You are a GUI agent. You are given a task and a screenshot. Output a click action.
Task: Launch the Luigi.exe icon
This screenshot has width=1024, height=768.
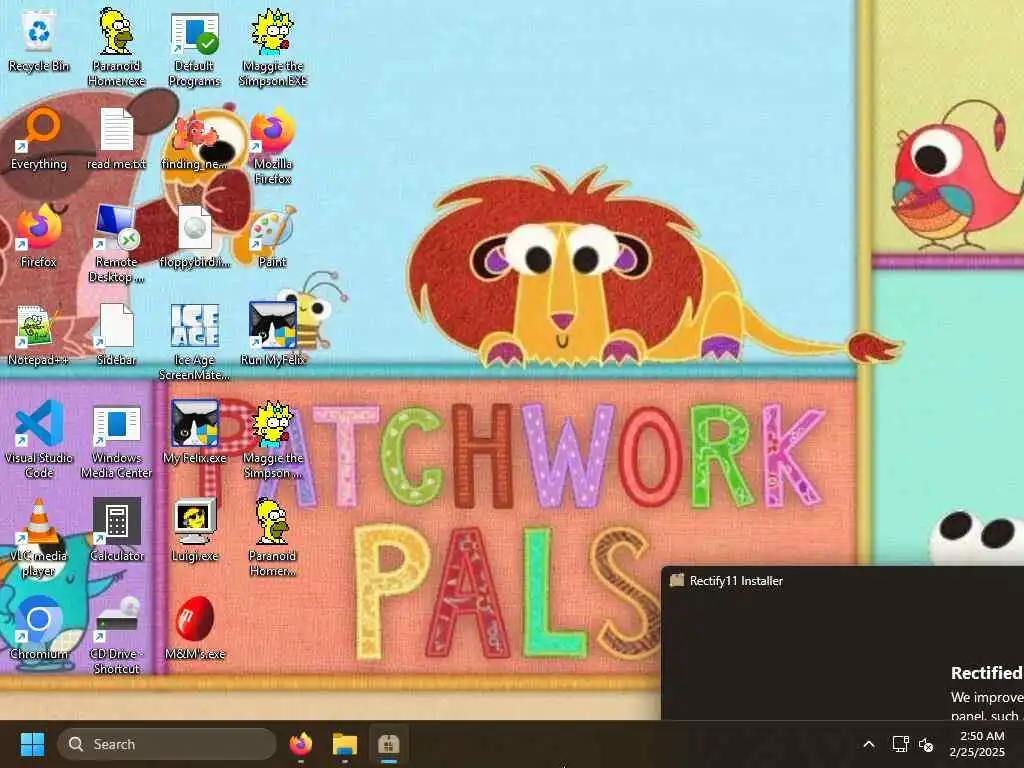pyautogui.click(x=195, y=530)
